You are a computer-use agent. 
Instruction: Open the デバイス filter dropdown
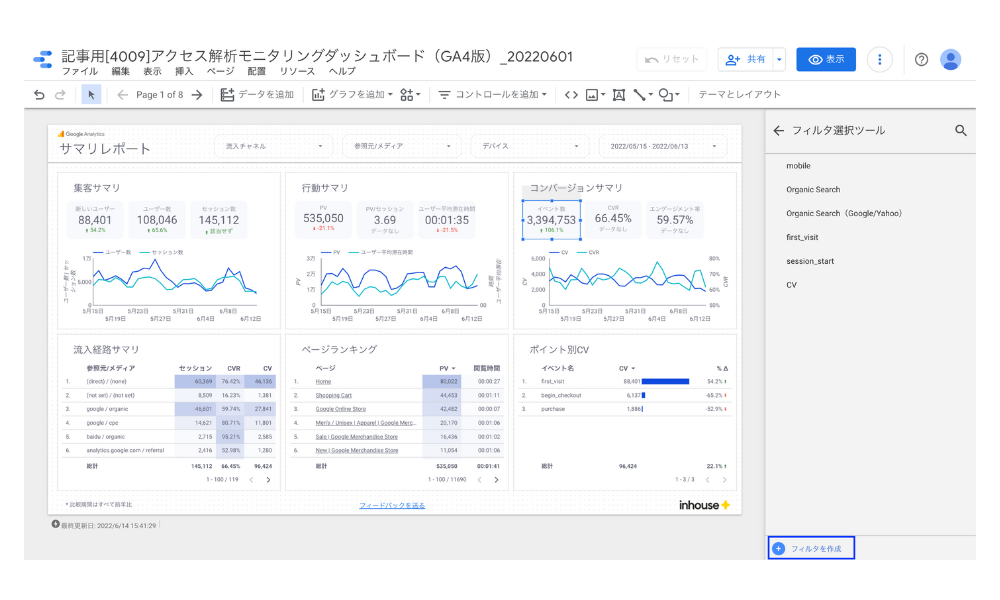click(x=529, y=146)
